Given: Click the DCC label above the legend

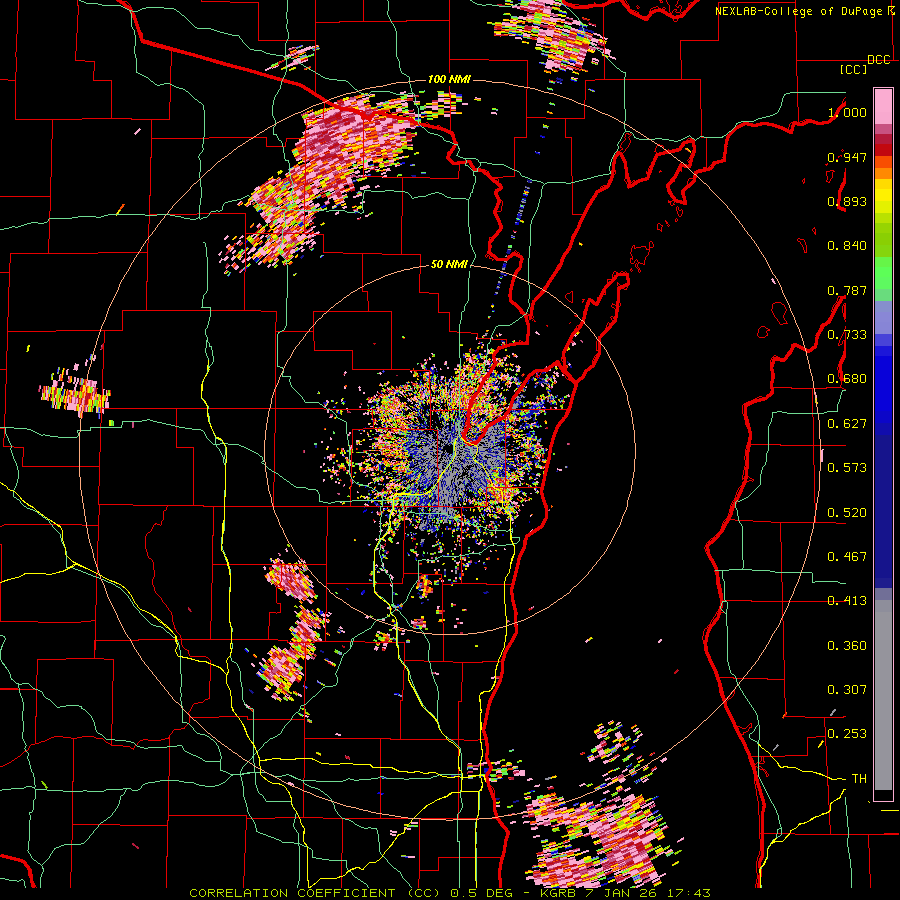Looking at the screenshot, I should pyautogui.click(x=879, y=60).
